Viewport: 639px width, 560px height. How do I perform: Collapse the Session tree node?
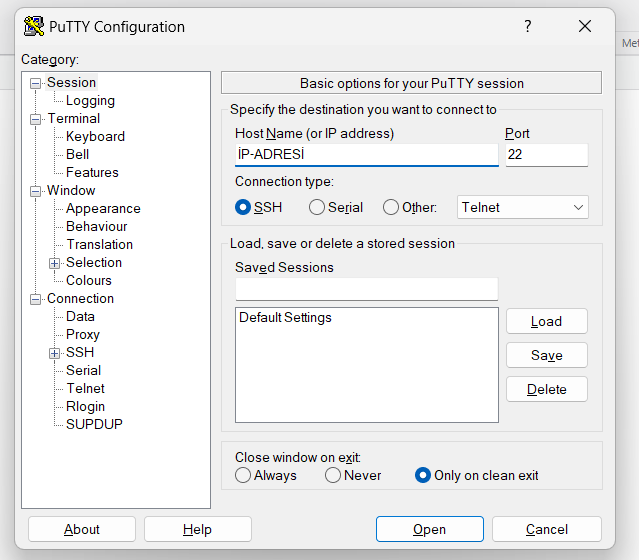pyautogui.click(x=35, y=84)
